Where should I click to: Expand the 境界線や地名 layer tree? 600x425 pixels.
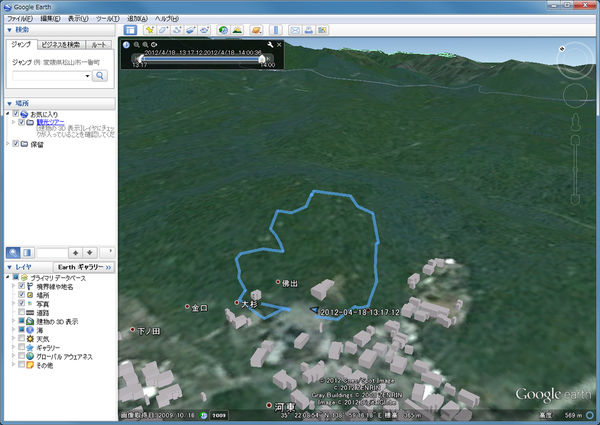tap(13, 286)
